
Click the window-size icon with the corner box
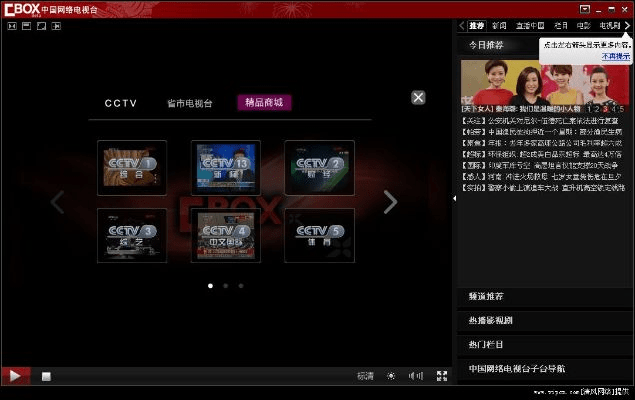click(41, 26)
